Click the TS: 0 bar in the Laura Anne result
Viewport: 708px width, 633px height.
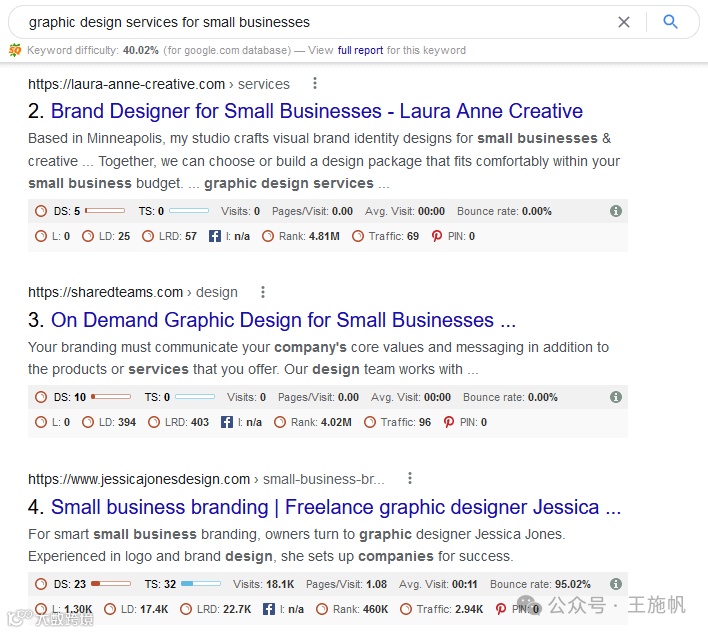pyautogui.click(x=189, y=211)
